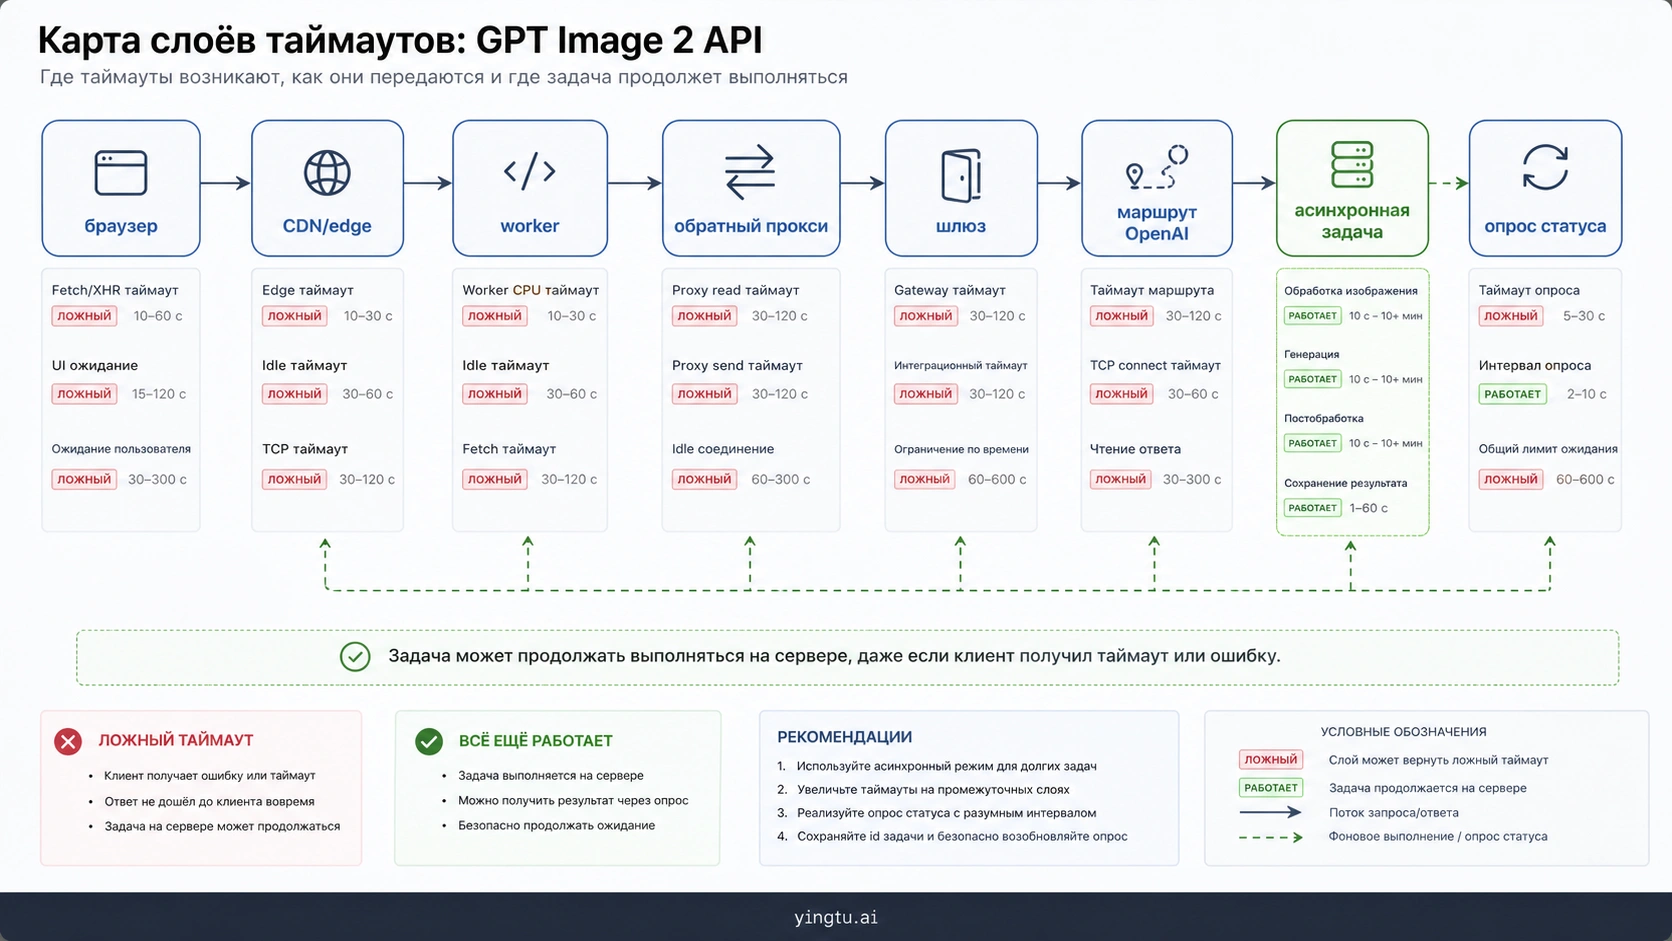Click 'Можно получить результат через опрос' bullet

573,800
